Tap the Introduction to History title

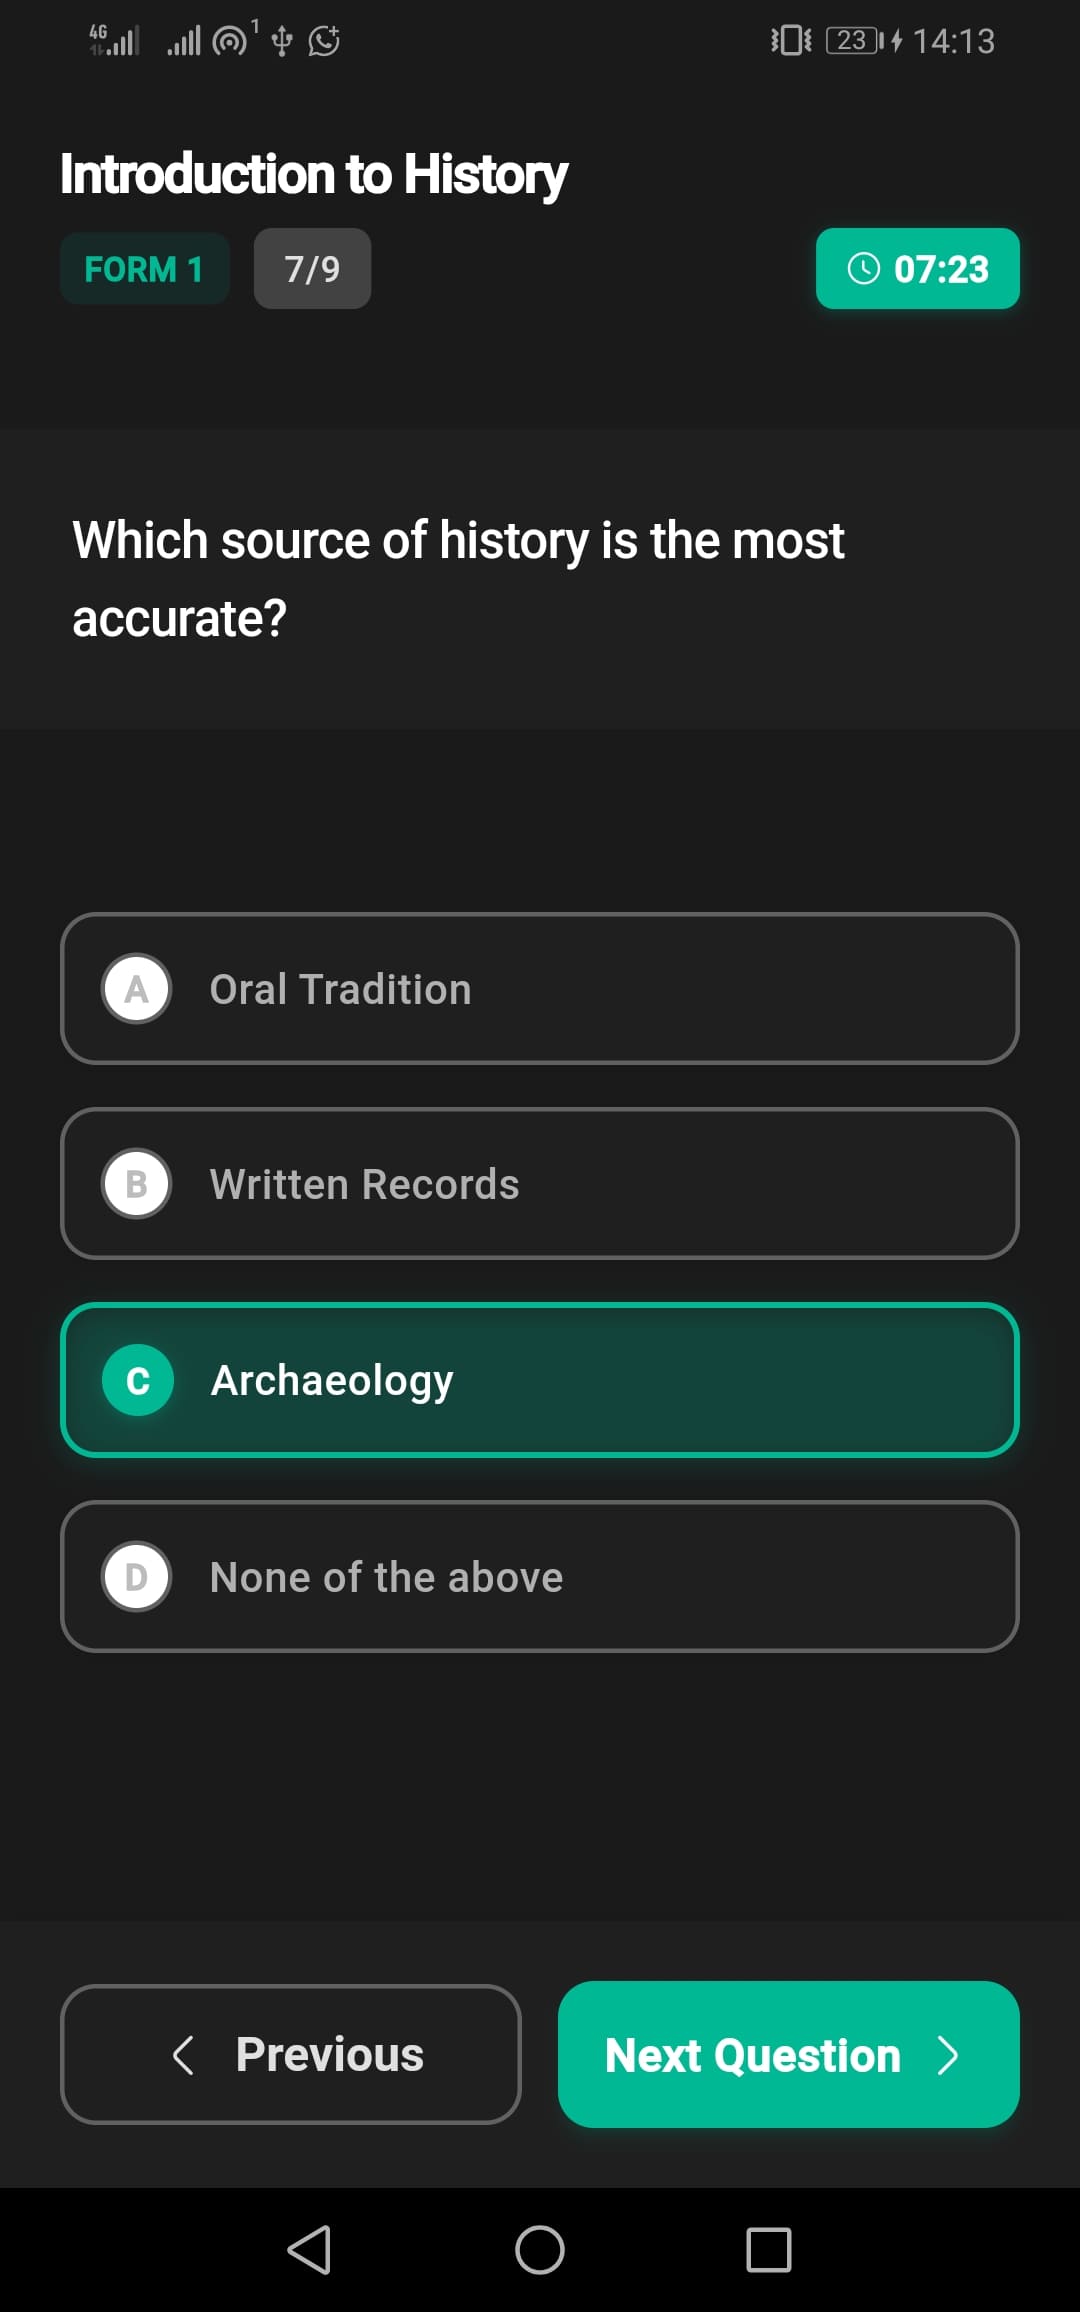pos(314,174)
